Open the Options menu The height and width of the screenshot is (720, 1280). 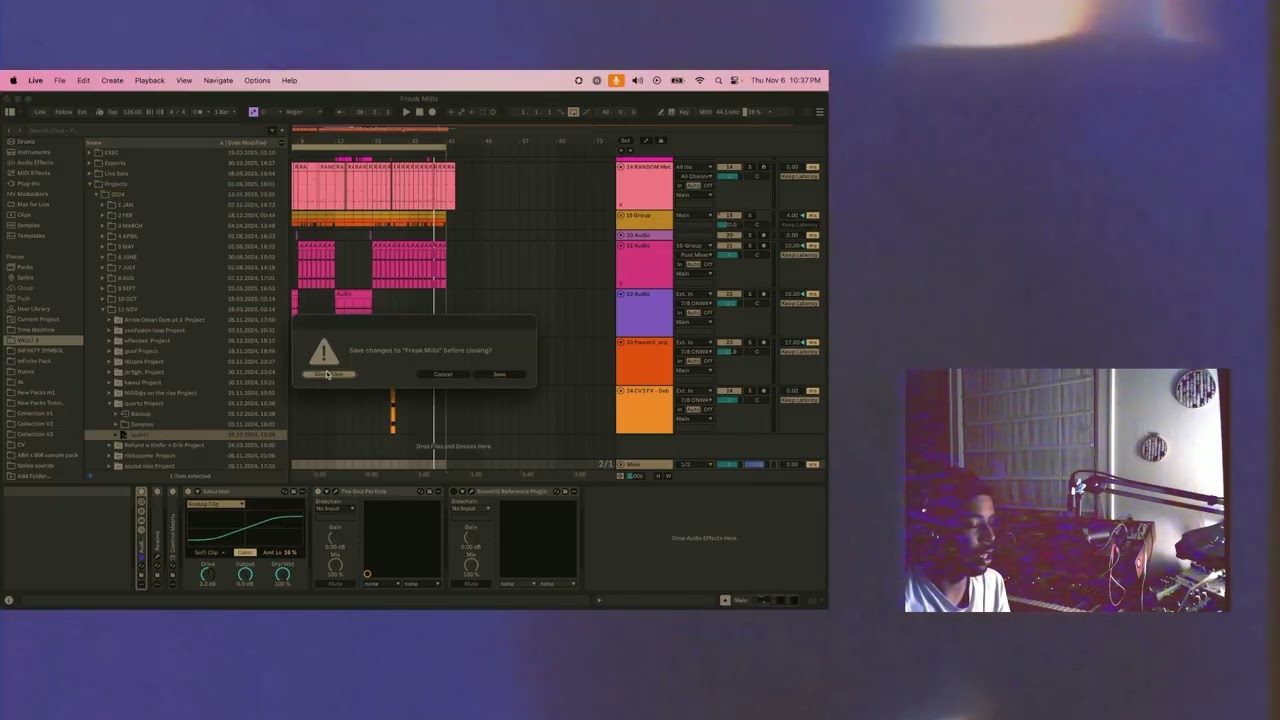257,80
